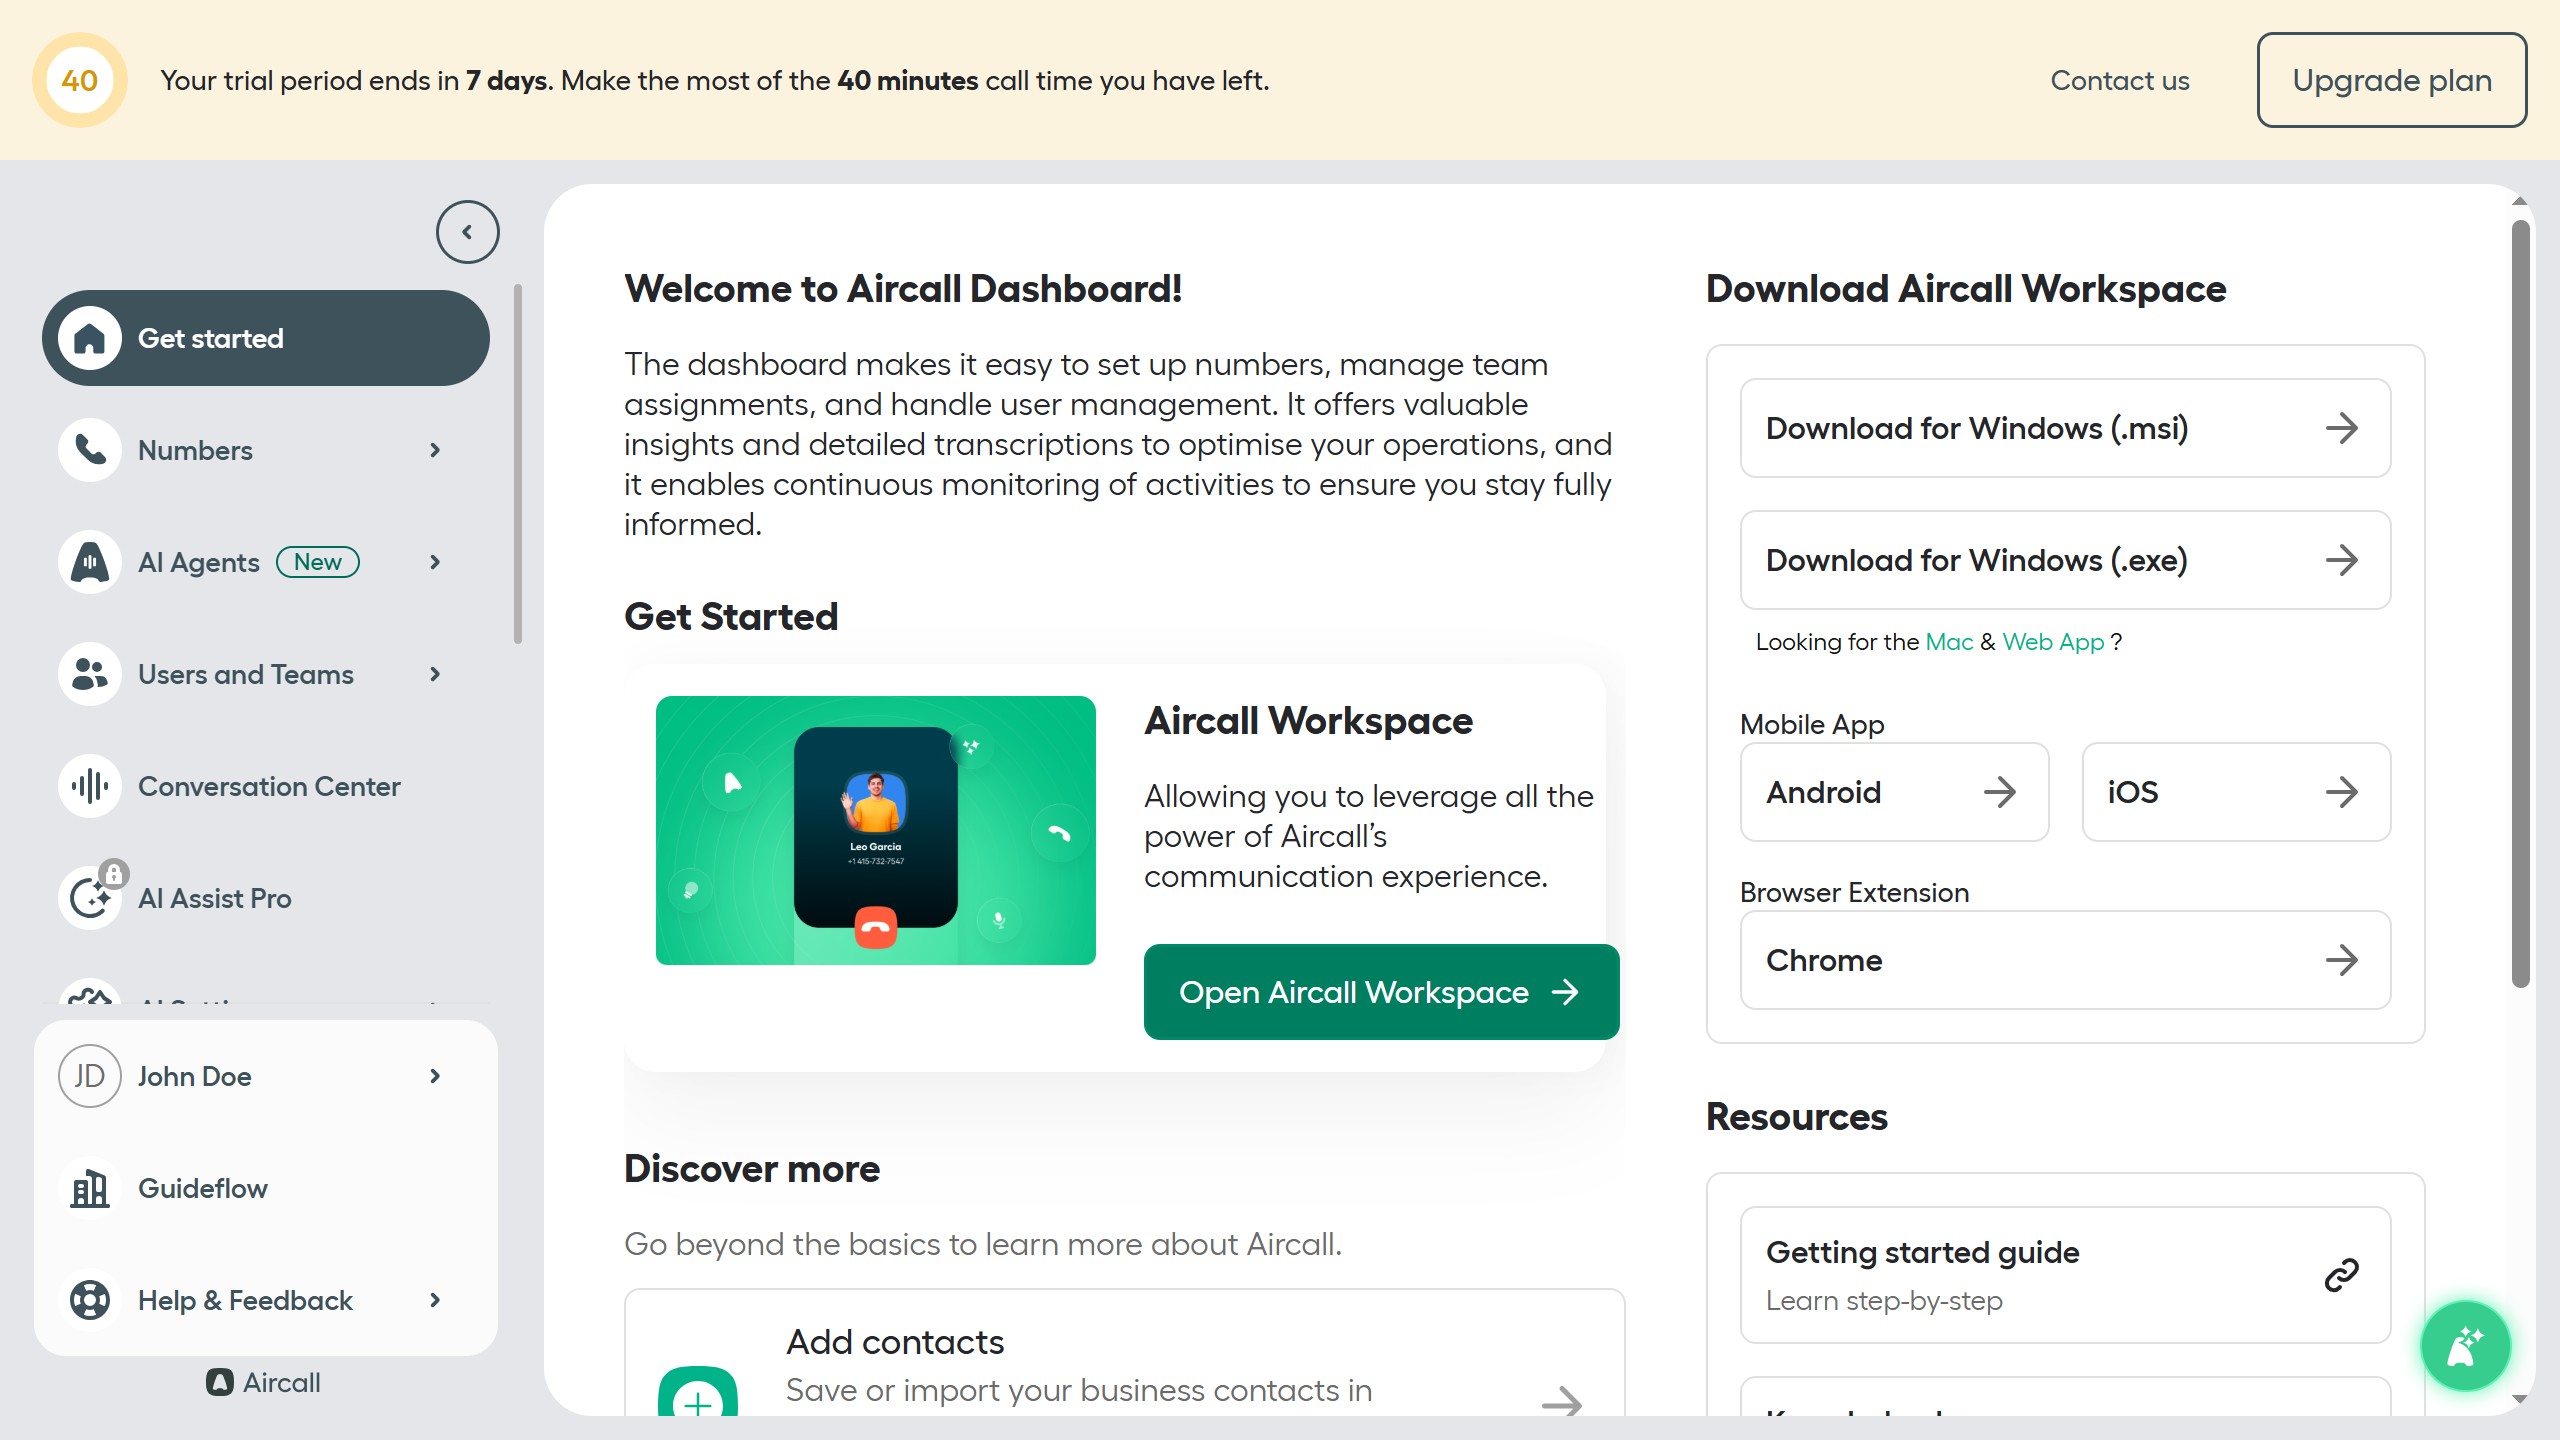Click the sidebar vertical scrollbar

click(x=517, y=464)
